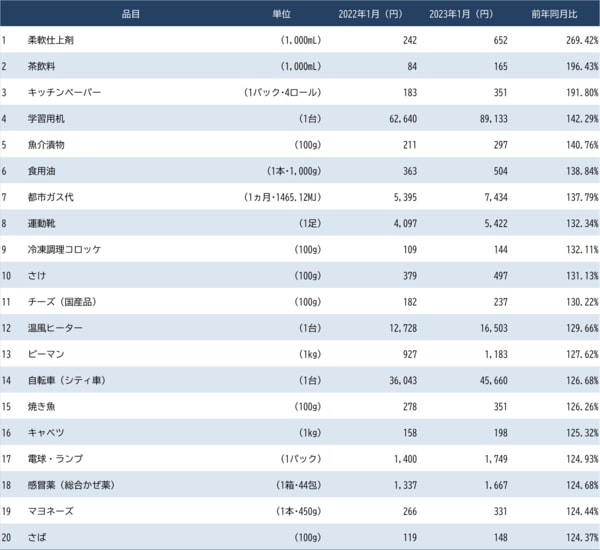Select the 焼き魚 item name
This screenshot has height=550, width=600.
(x=41, y=406)
